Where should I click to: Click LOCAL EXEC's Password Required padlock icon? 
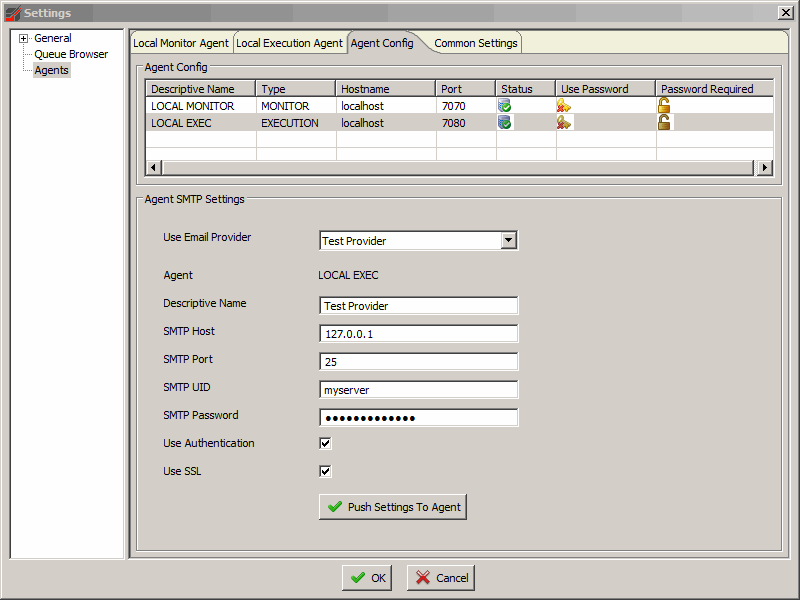coord(664,122)
